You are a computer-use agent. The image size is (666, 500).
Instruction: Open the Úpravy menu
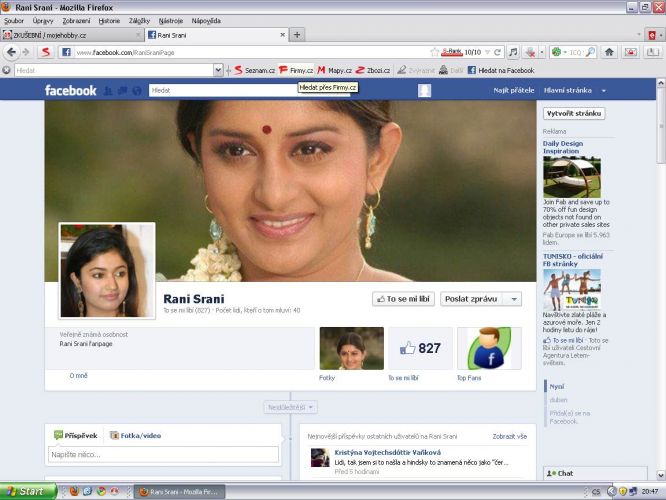pos(43,21)
